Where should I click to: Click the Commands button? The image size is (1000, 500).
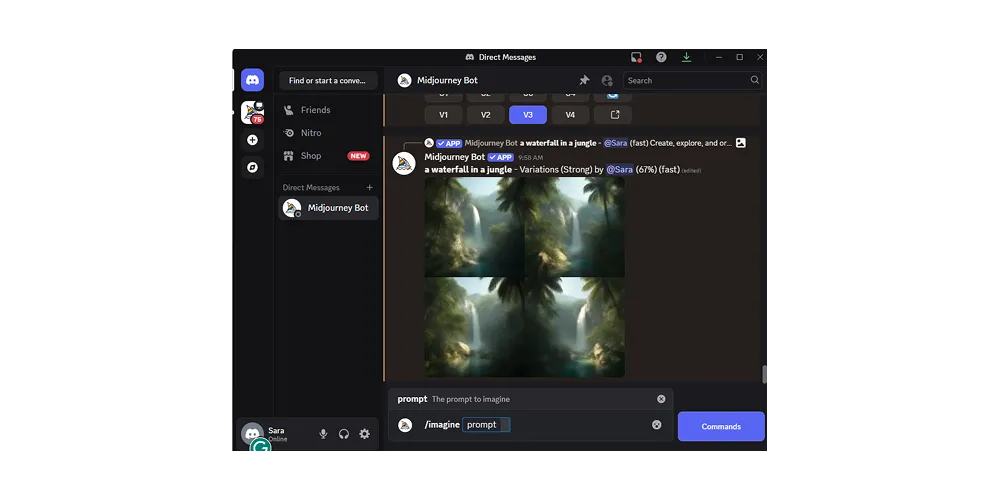(721, 426)
